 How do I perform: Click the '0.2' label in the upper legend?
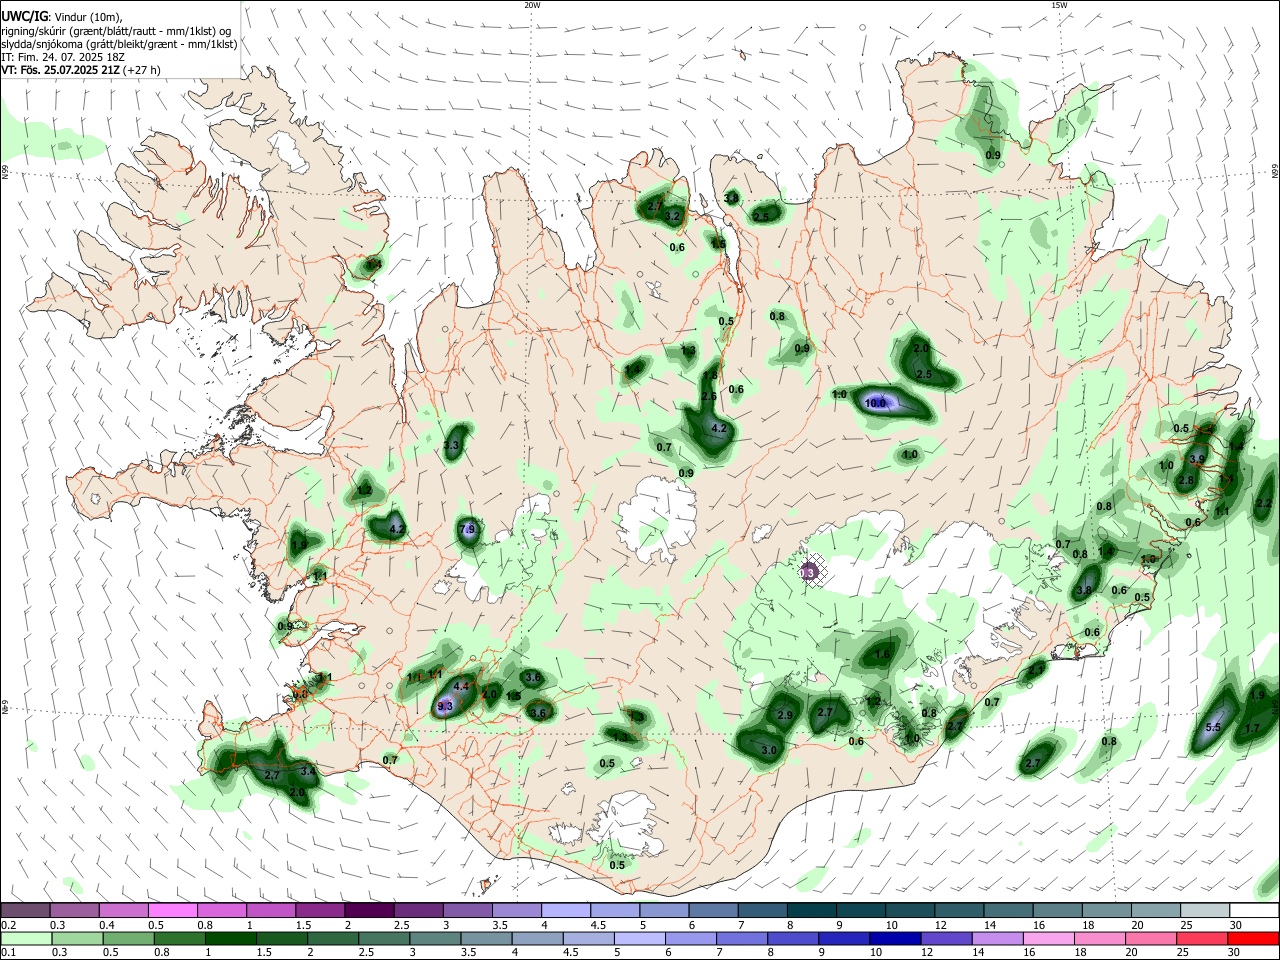[8, 925]
